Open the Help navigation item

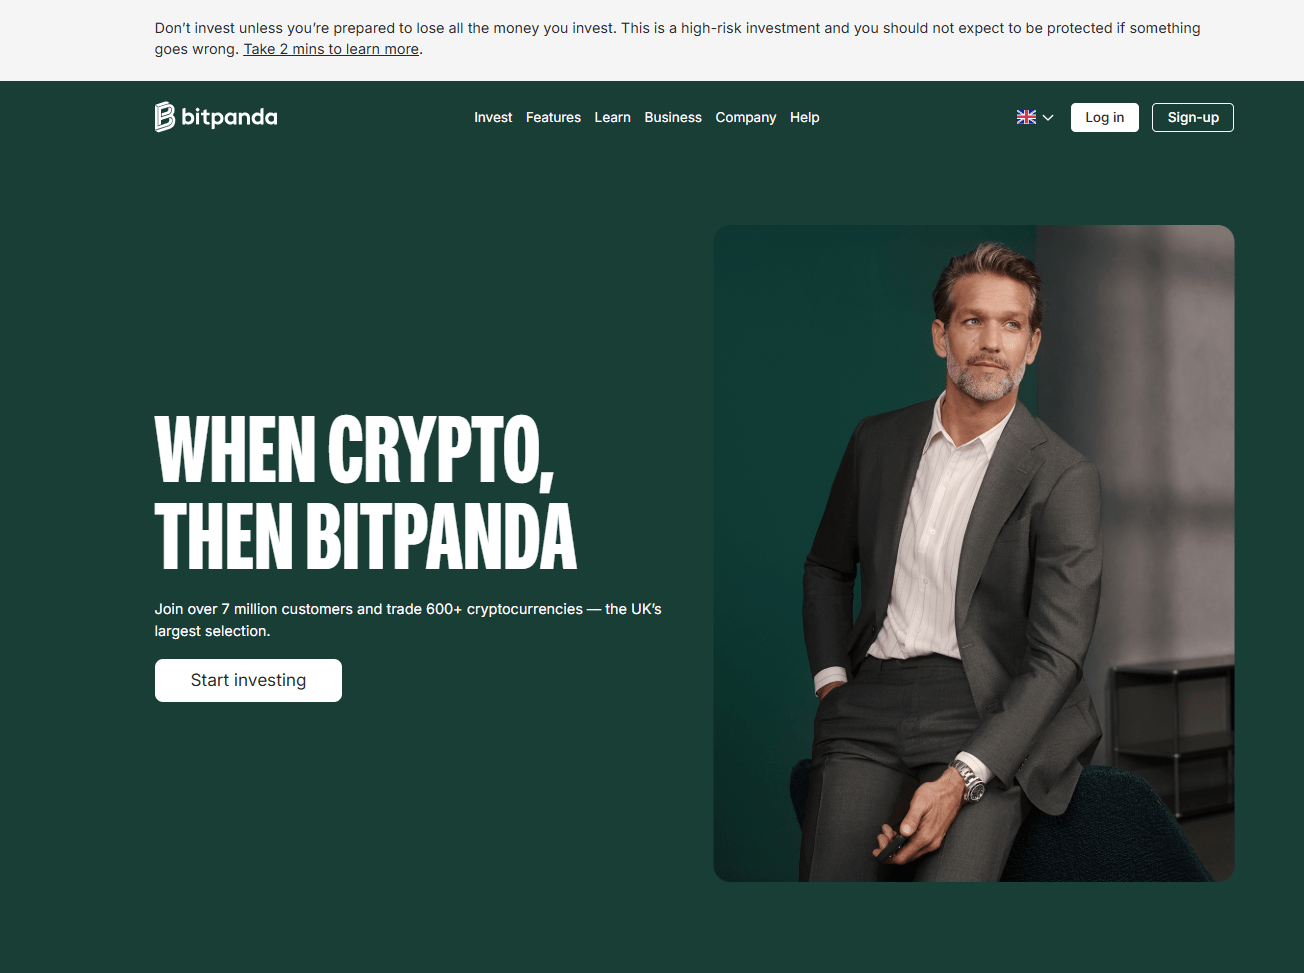tap(804, 117)
